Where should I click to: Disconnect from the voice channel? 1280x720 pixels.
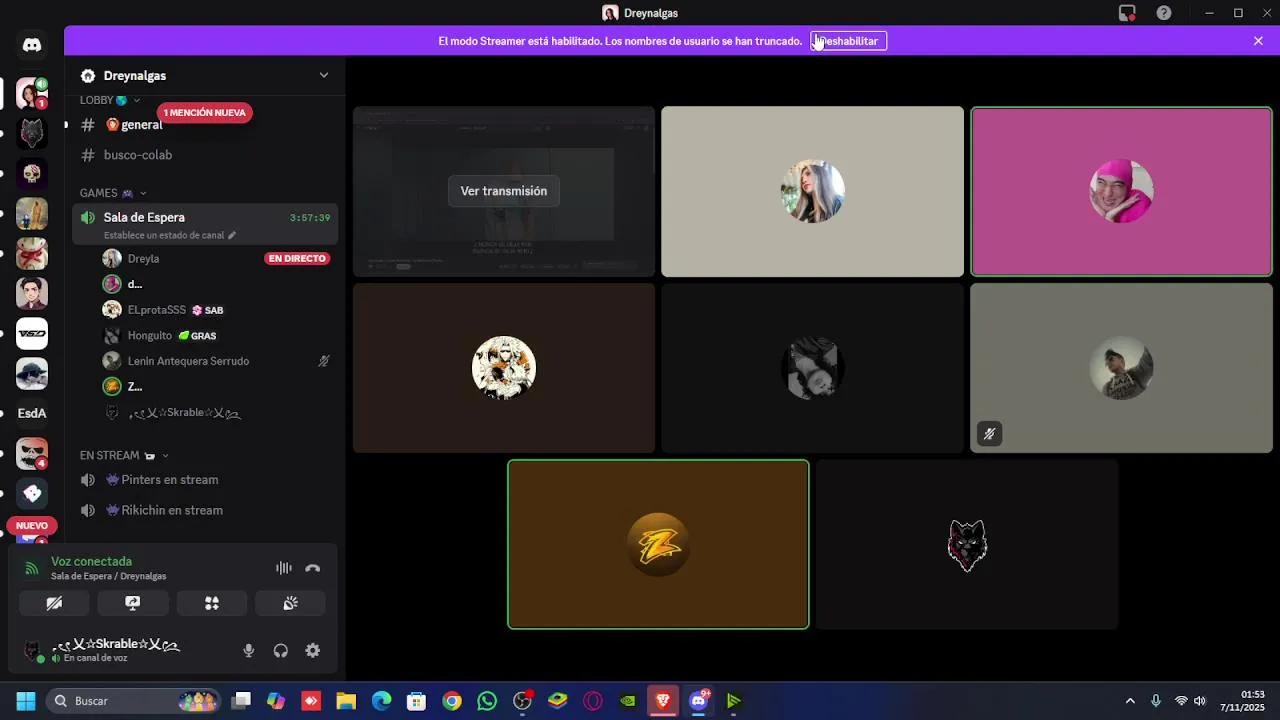313,568
